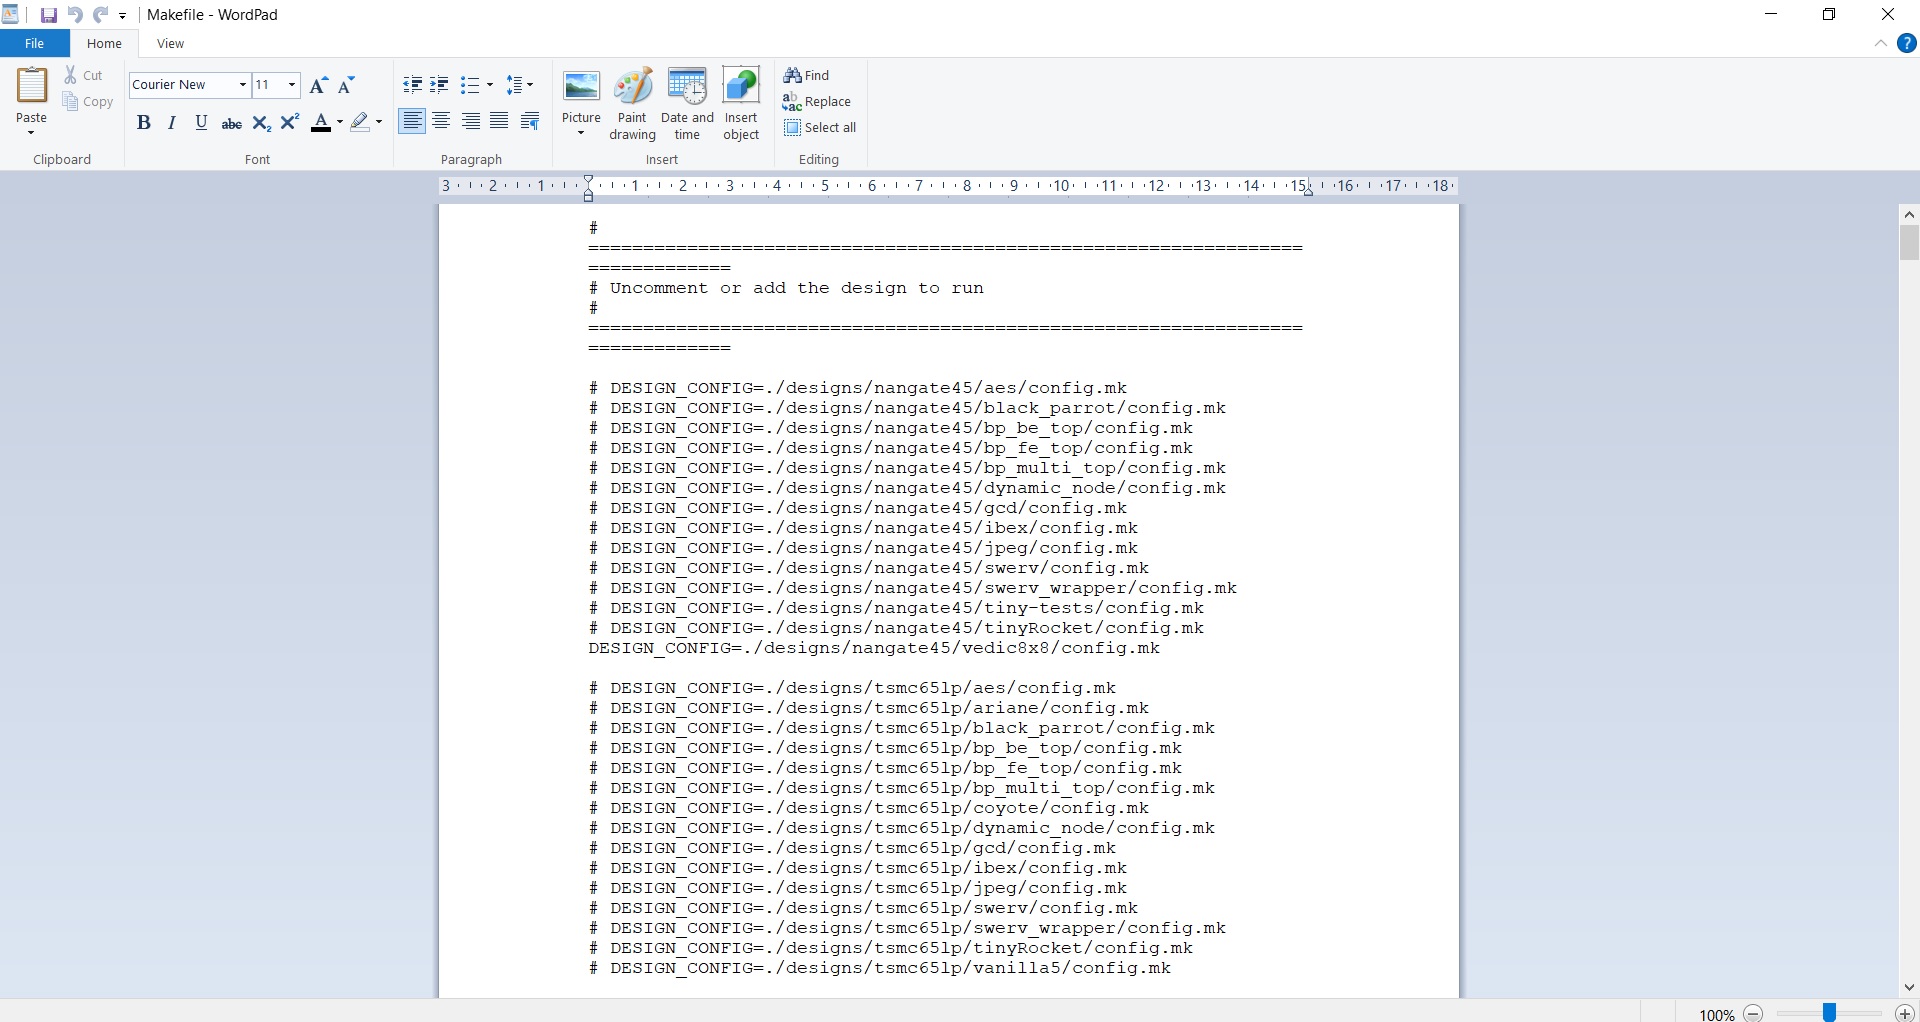Image resolution: width=1920 pixels, height=1022 pixels.
Task: Open the font family dropdown
Action: pos(242,85)
